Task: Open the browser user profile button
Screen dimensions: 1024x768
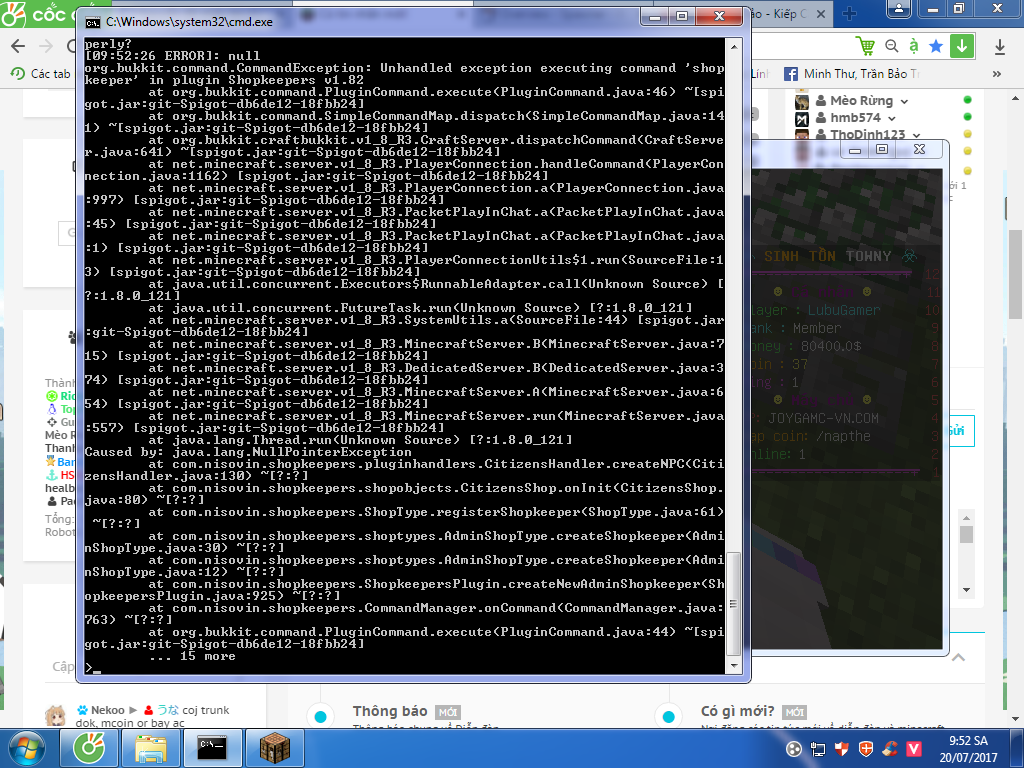Action: 899,8
